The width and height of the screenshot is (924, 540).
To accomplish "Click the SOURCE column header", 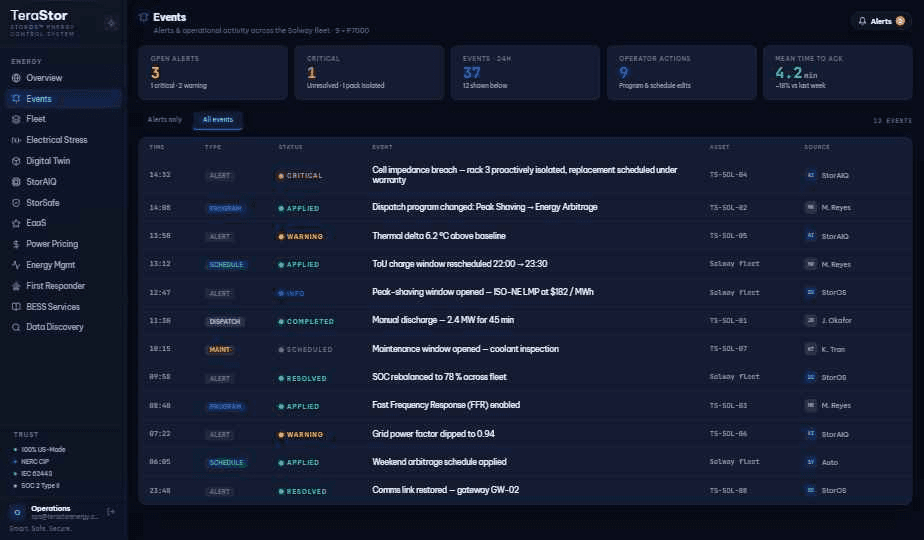I will [x=817, y=147].
